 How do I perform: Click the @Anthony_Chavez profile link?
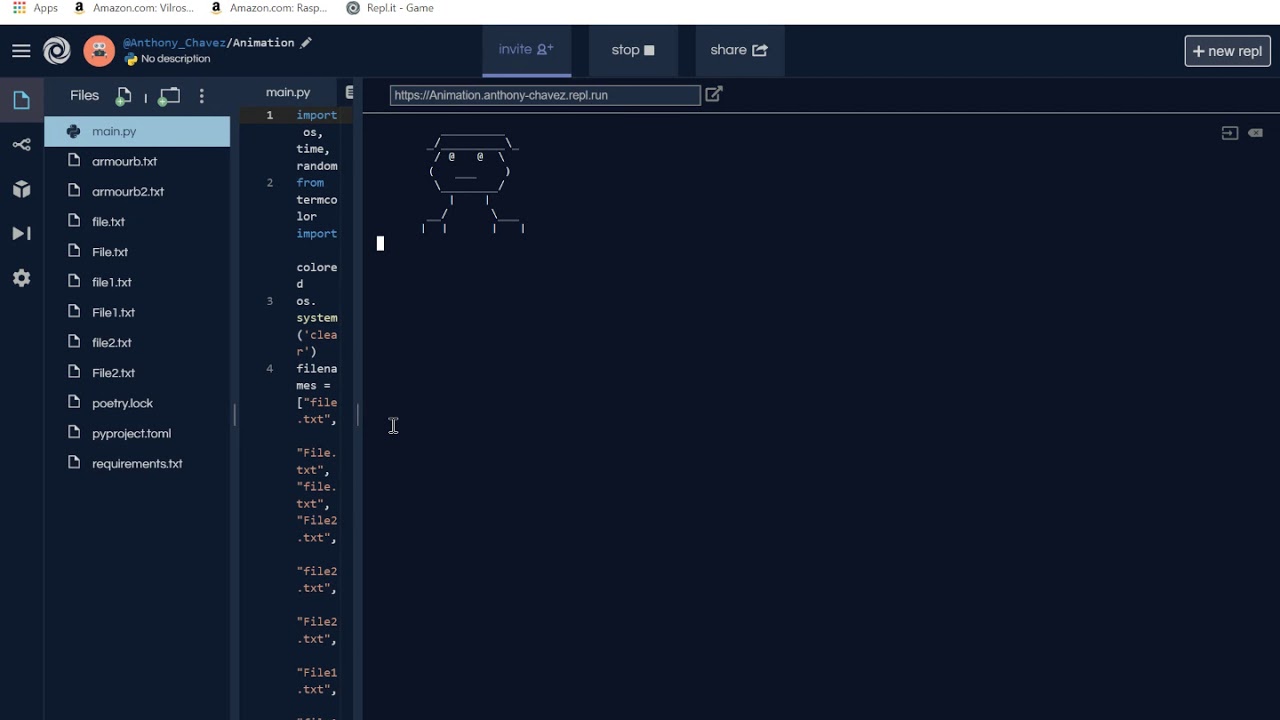point(174,43)
